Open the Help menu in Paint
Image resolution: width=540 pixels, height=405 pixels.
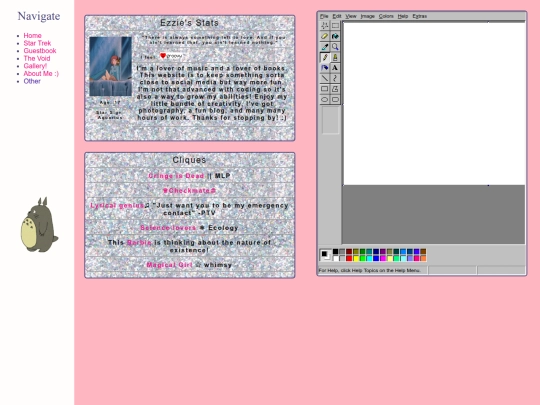pyautogui.click(x=403, y=16)
